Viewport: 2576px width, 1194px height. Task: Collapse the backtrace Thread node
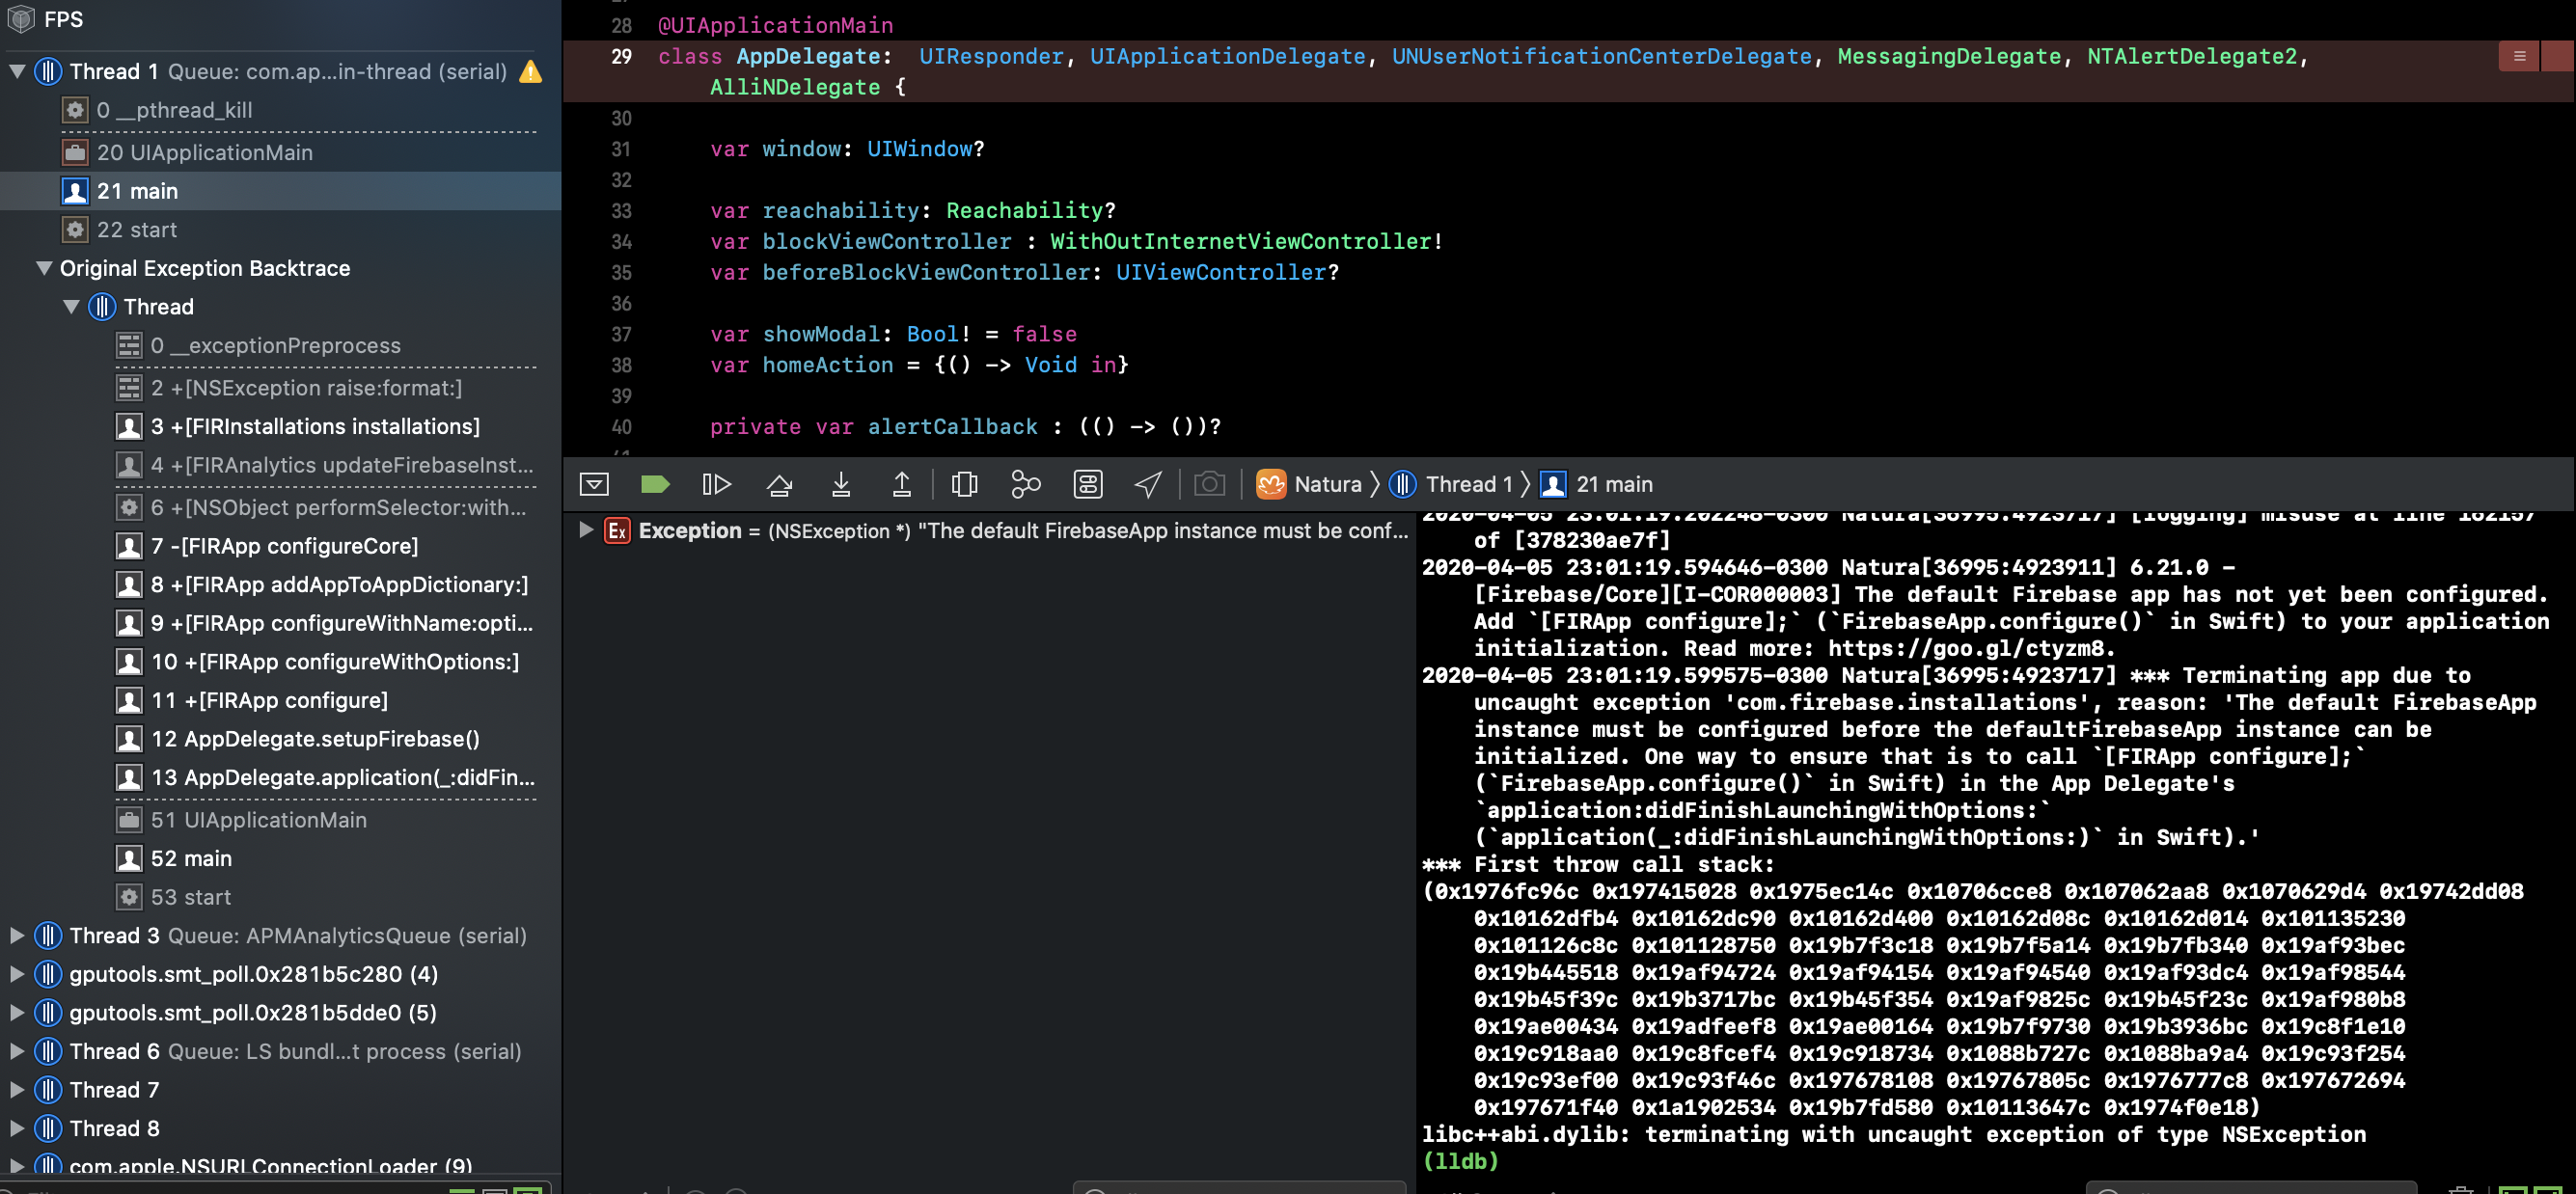71,307
